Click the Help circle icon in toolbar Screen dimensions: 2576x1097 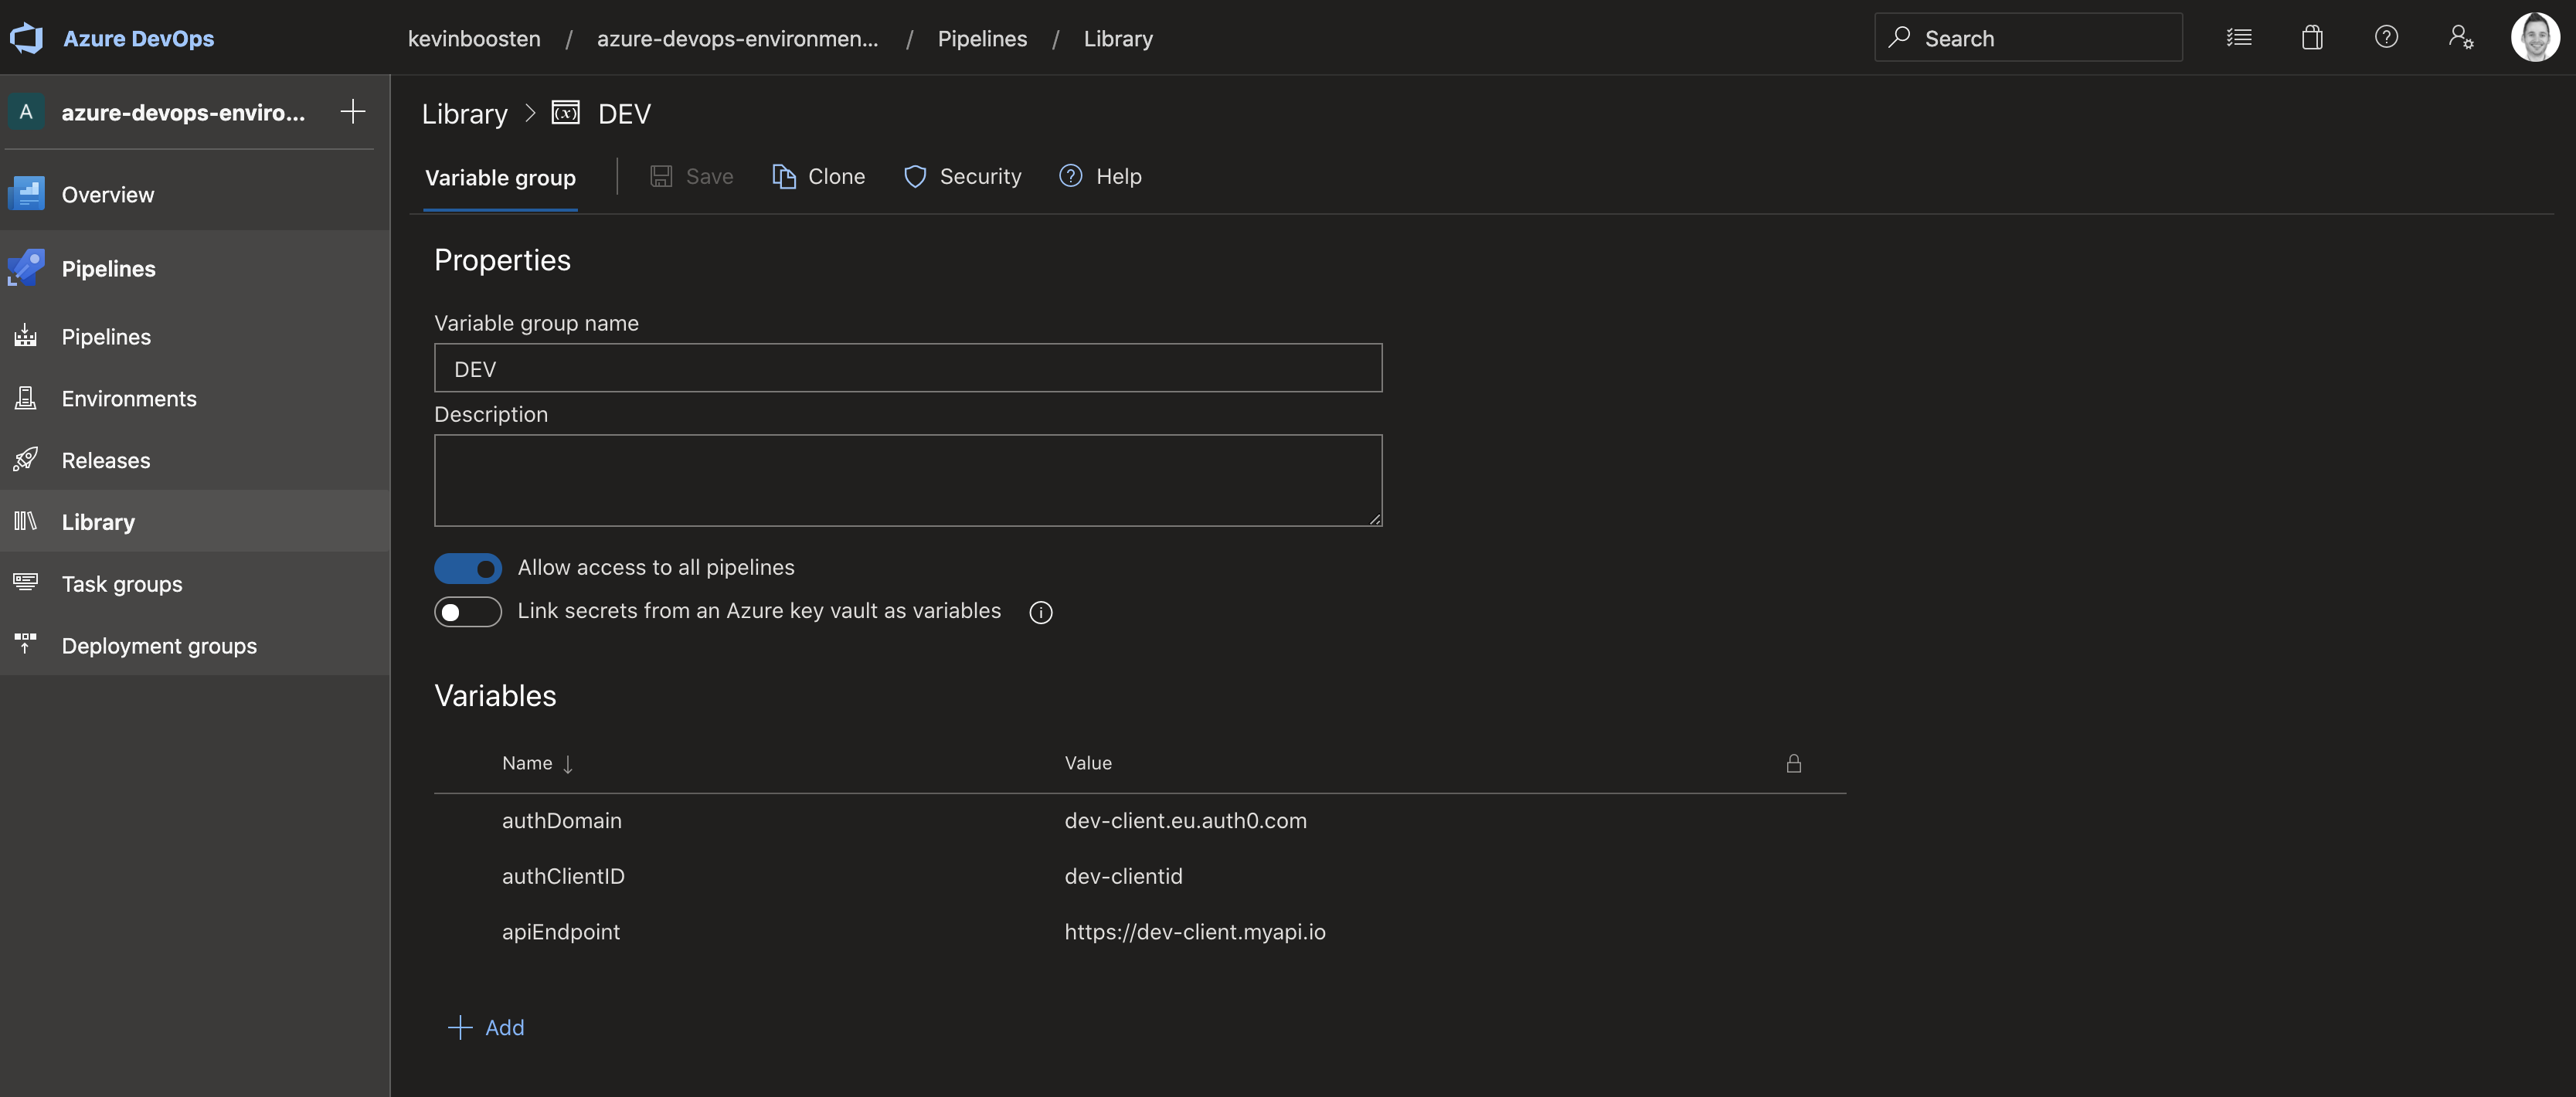pos(1070,176)
